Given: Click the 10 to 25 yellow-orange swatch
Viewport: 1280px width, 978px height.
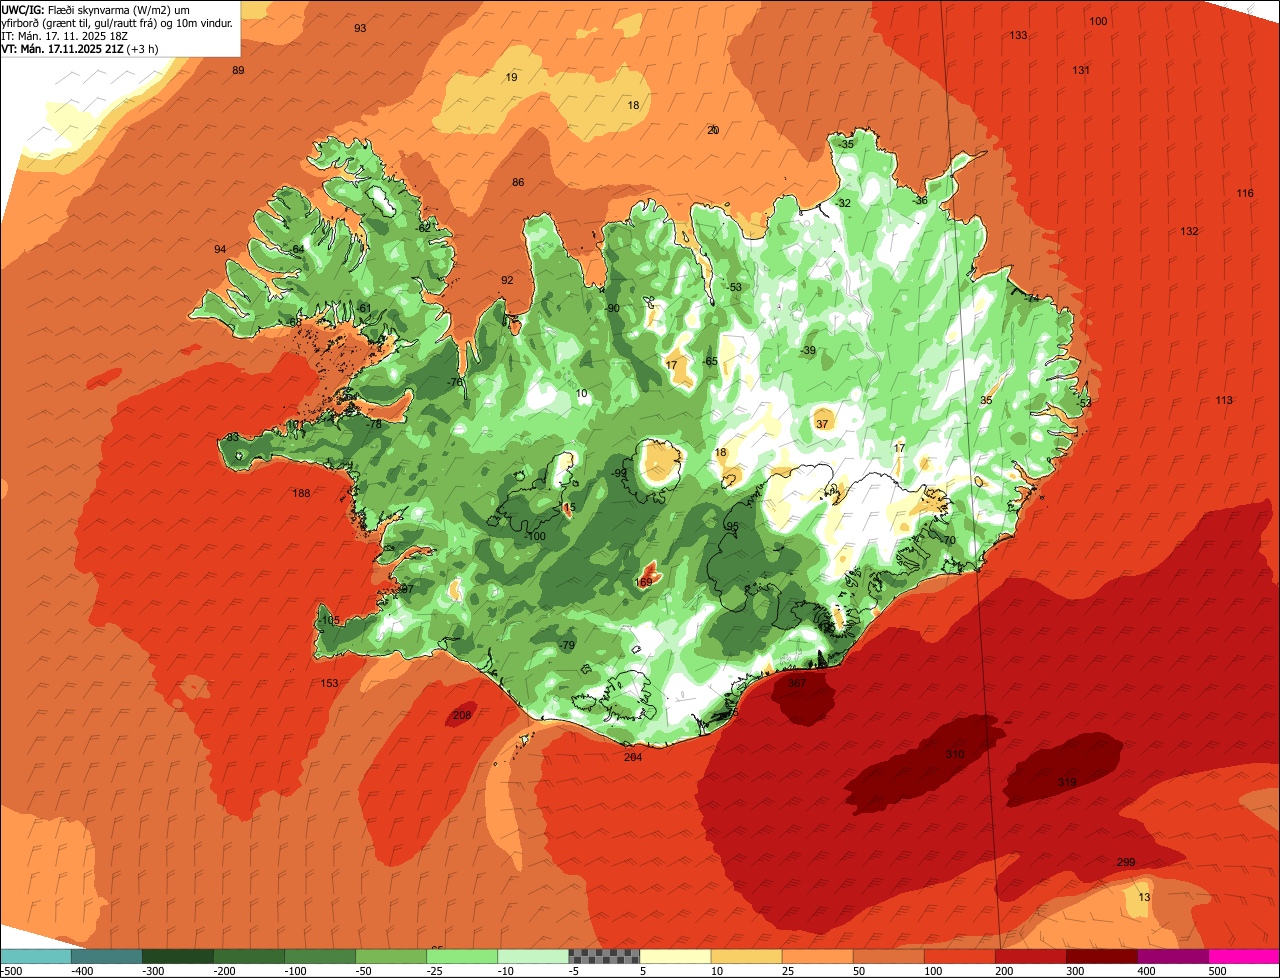Looking at the screenshot, I should coord(745,956).
